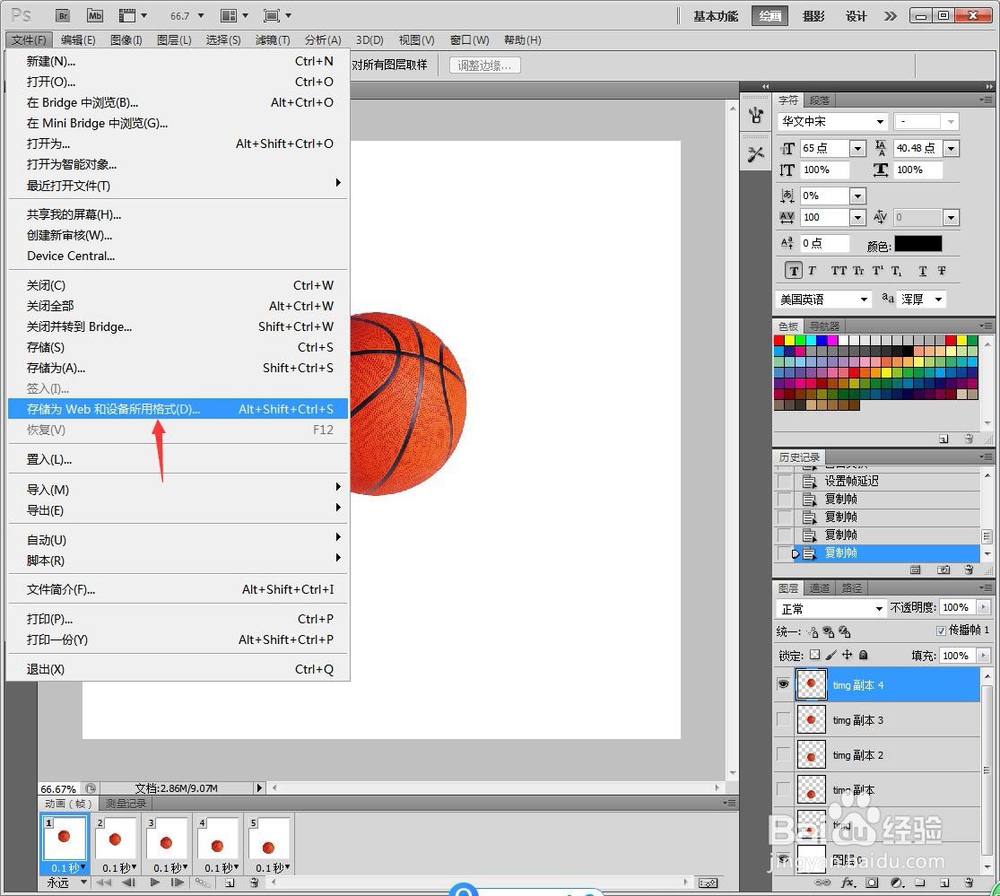The image size is (1000, 896).
Task: Choose 存储为(A)... from File menu
Action: [178, 368]
